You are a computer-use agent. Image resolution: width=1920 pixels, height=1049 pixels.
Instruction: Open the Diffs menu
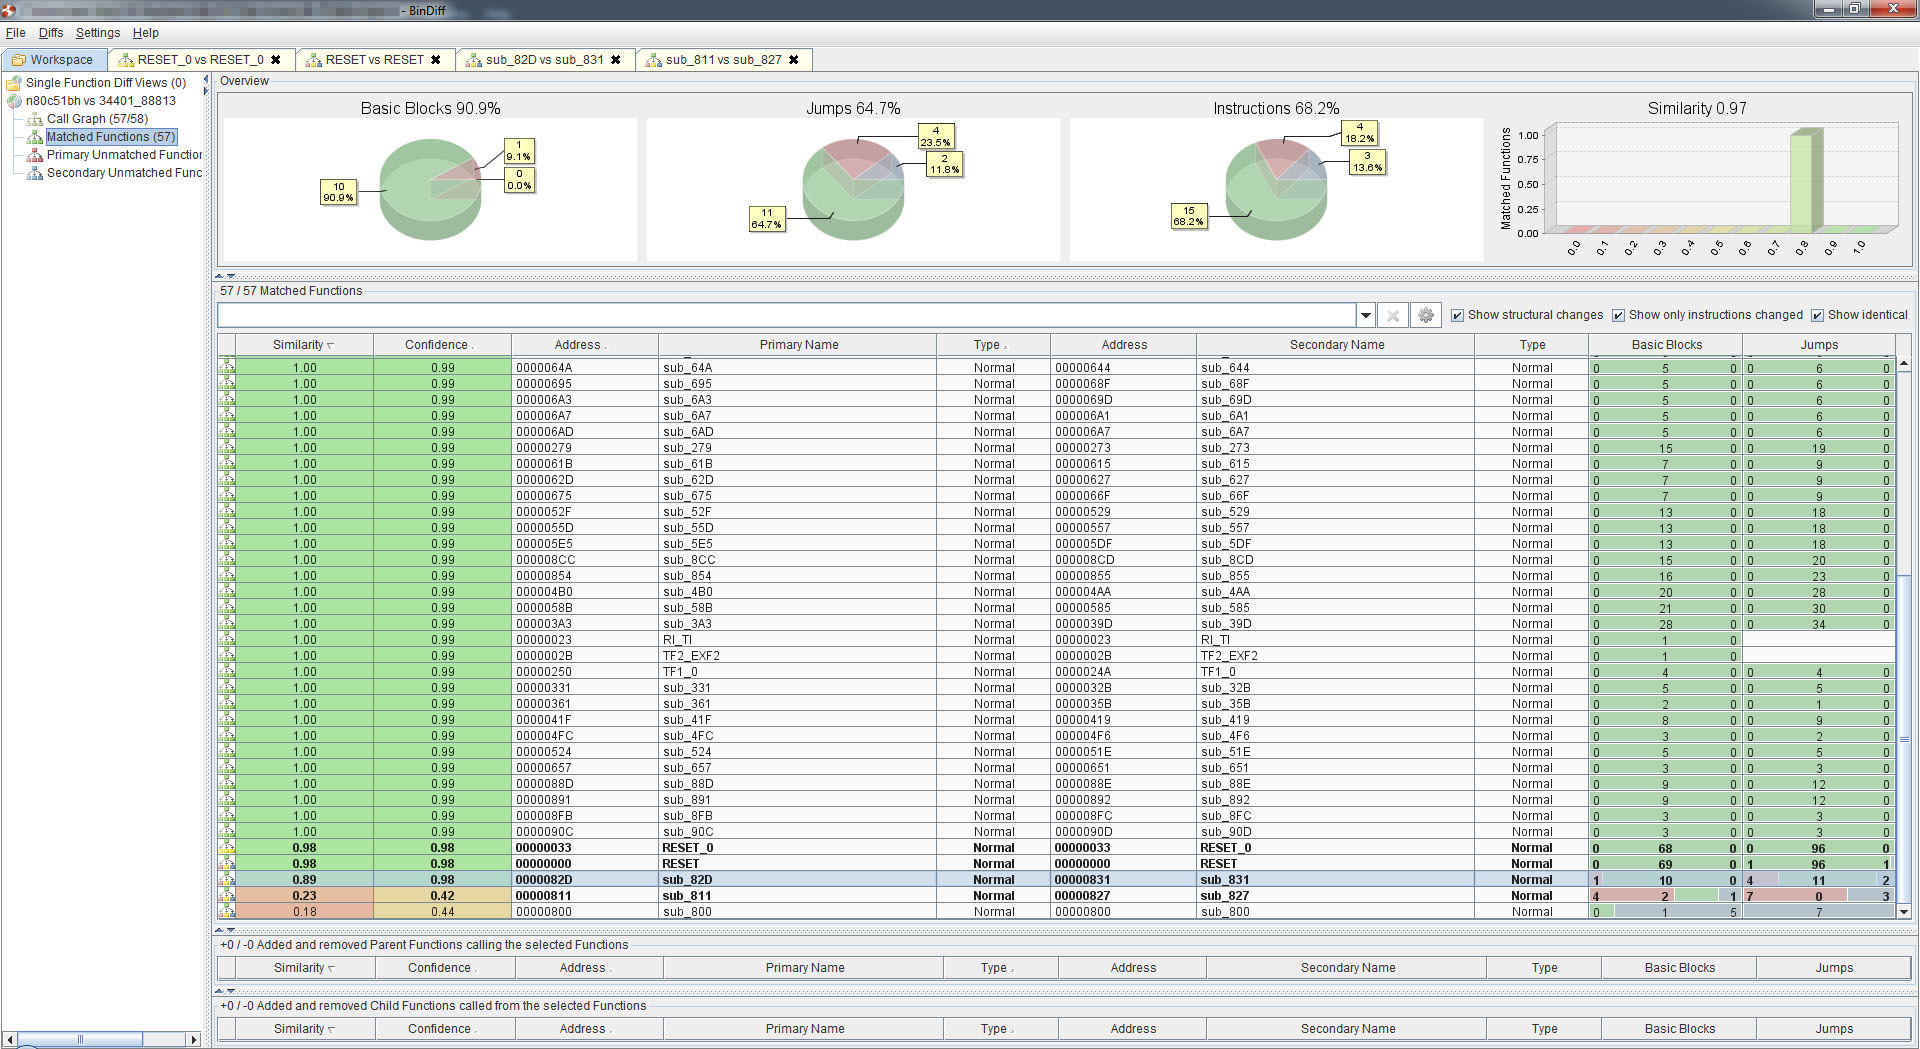tap(51, 33)
